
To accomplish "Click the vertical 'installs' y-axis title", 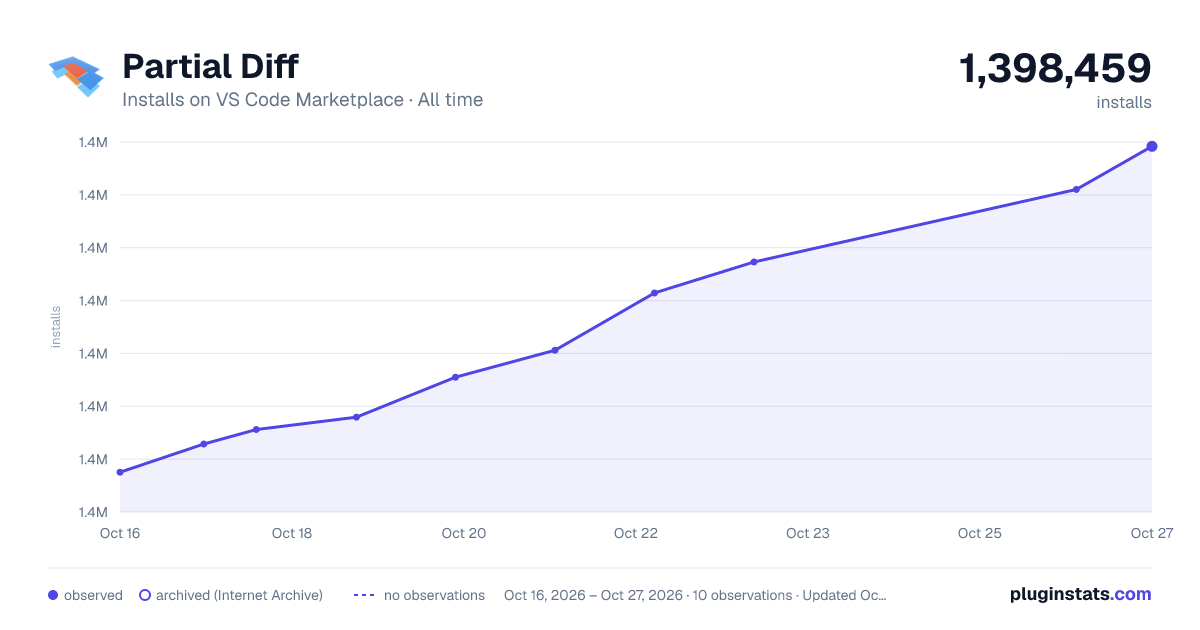I will (x=56, y=327).
